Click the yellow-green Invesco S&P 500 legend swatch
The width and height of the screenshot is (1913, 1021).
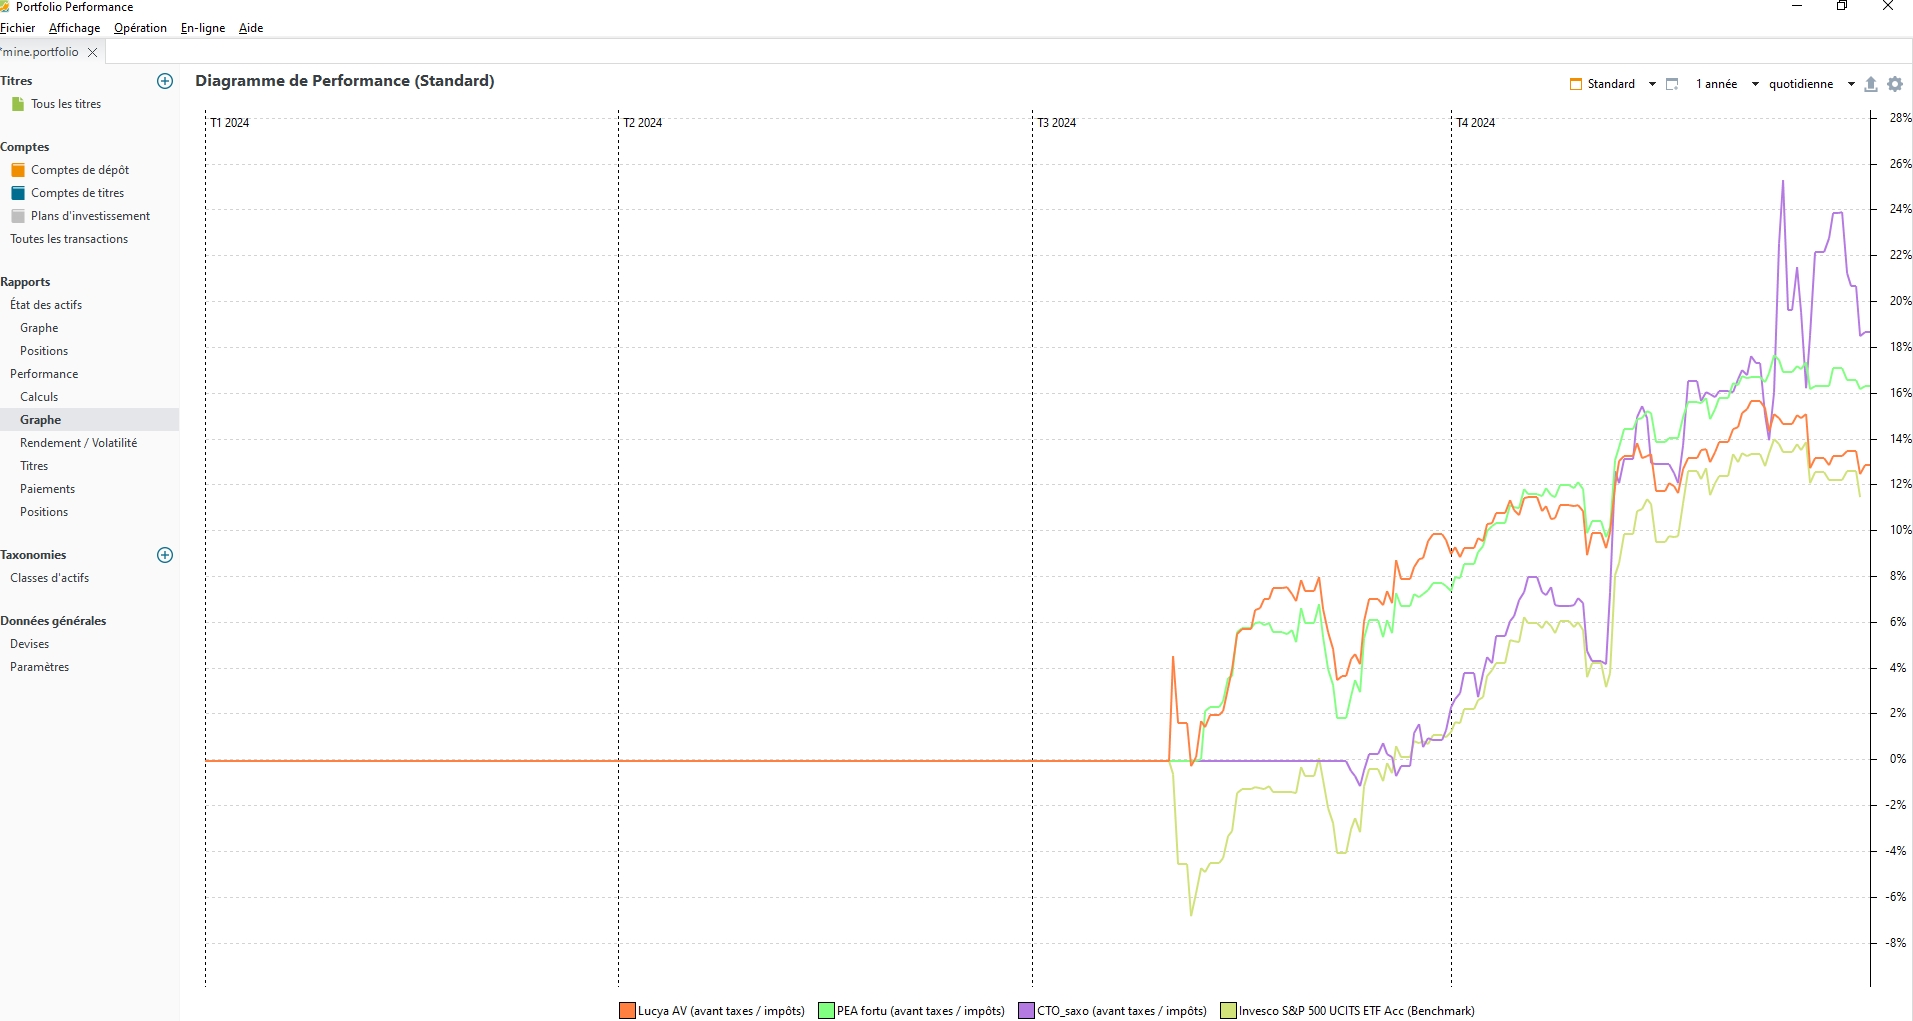click(x=1229, y=1011)
